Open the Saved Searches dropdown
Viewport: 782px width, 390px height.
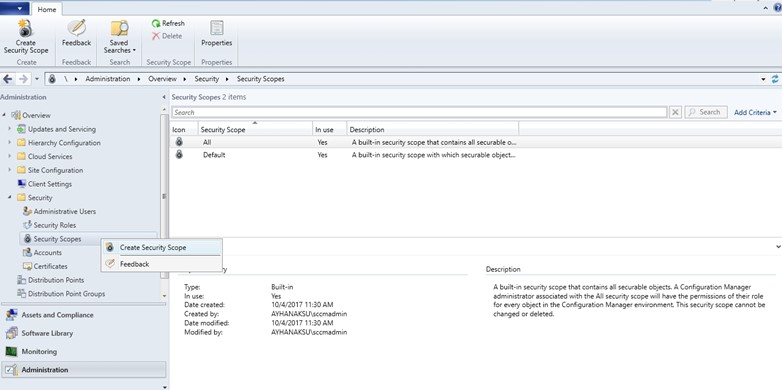pyautogui.click(x=120, y=37)
